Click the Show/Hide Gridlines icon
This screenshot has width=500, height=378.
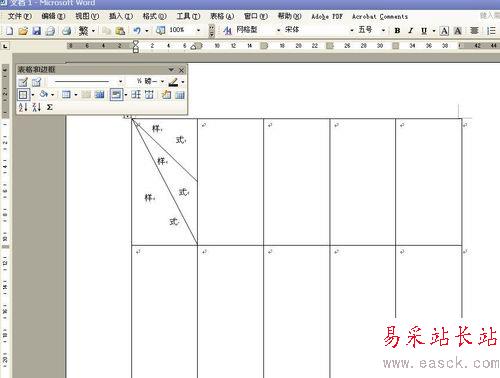tap(180, 95)
